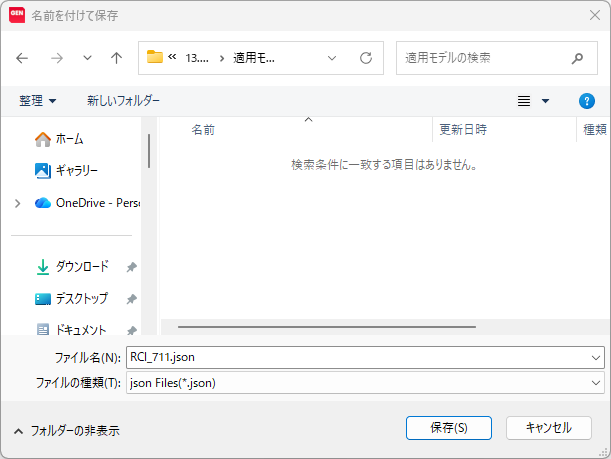Image resolution: width=611 pixels, height=459 pixels.
Task: Create a folder with 新しいフォルダー
Action: [123, 101]
